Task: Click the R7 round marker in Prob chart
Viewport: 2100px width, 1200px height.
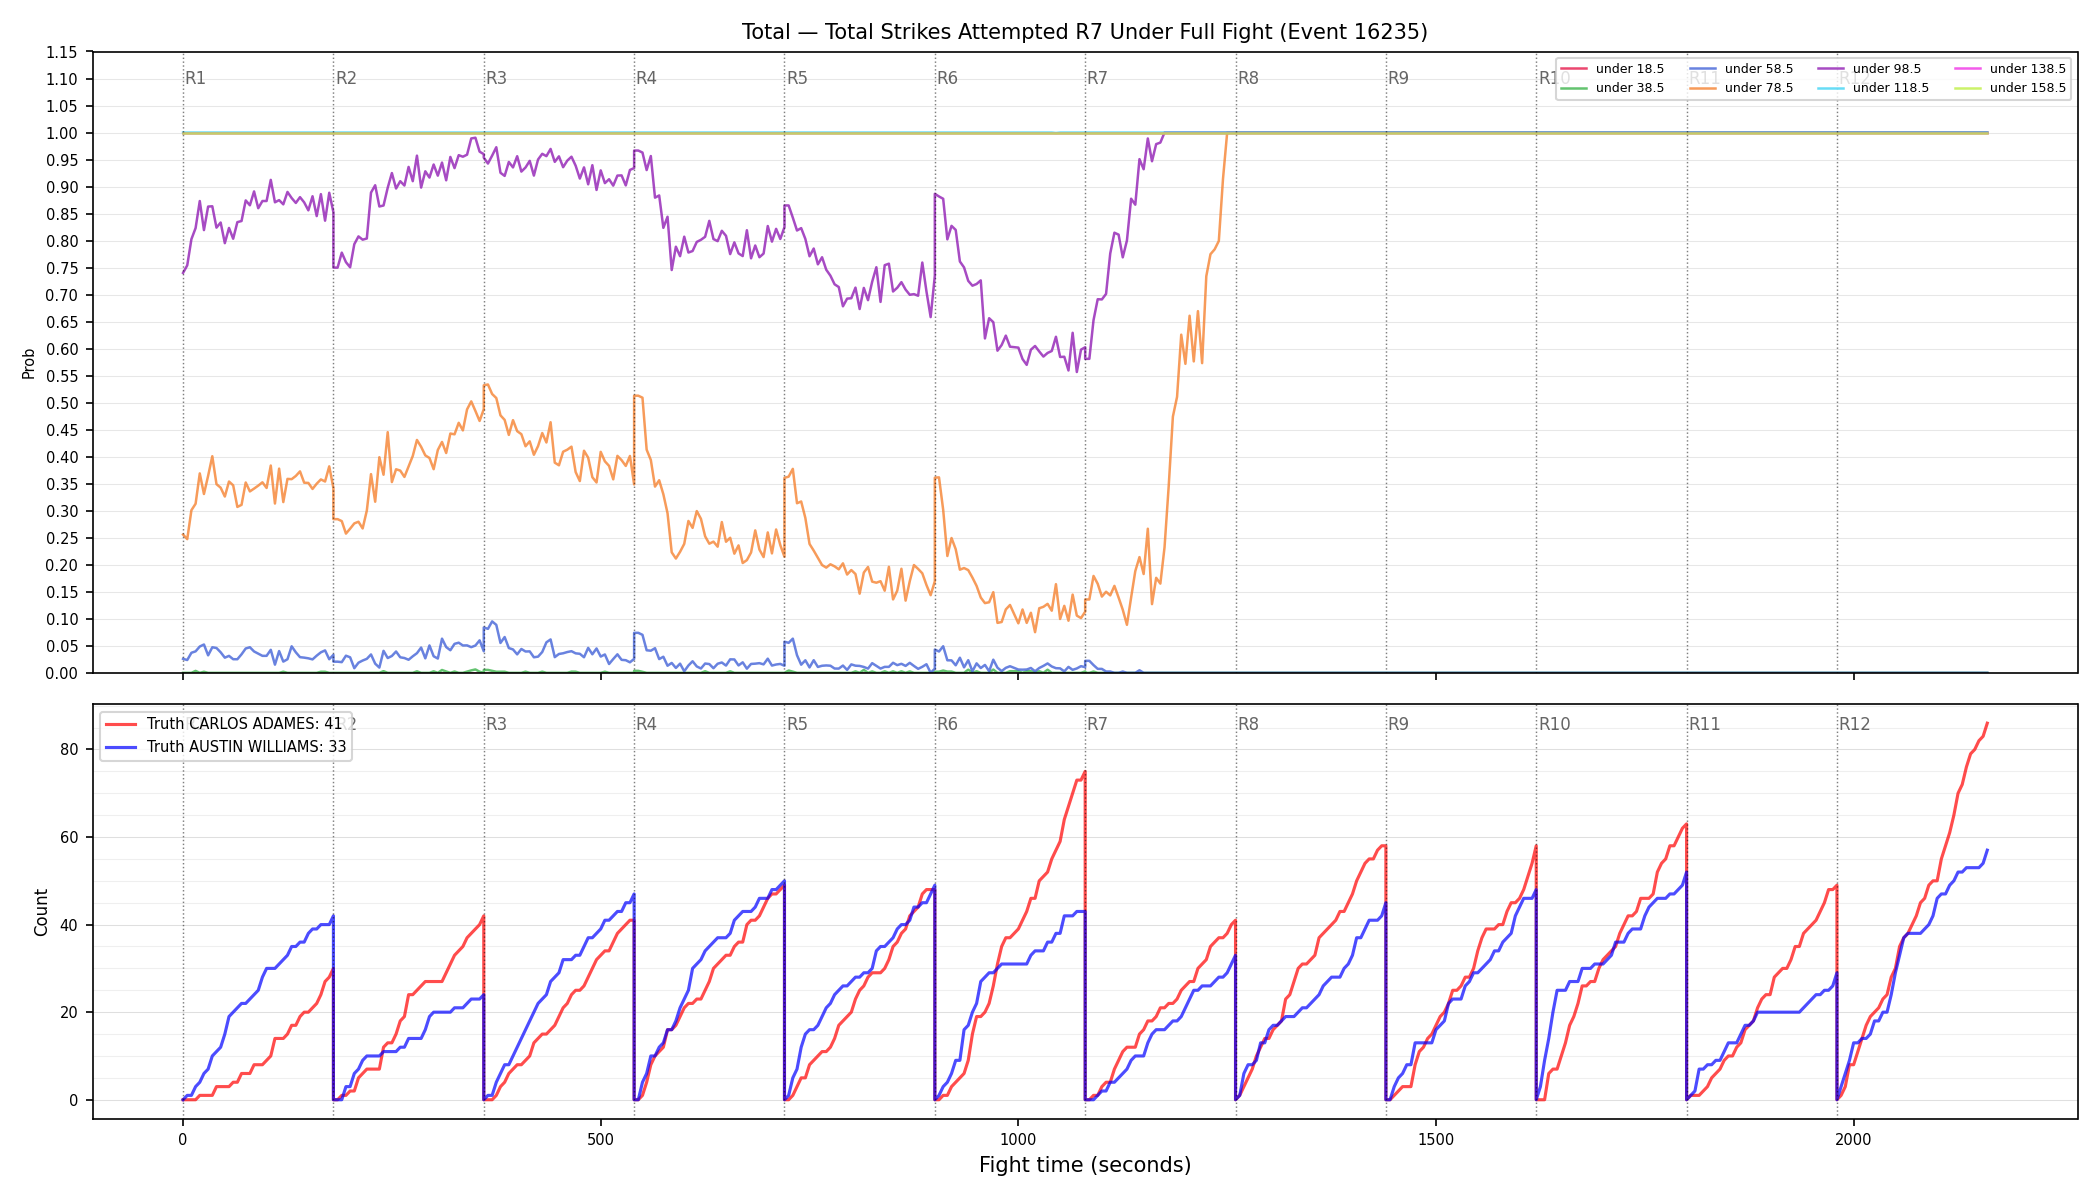Action: 1097,78
